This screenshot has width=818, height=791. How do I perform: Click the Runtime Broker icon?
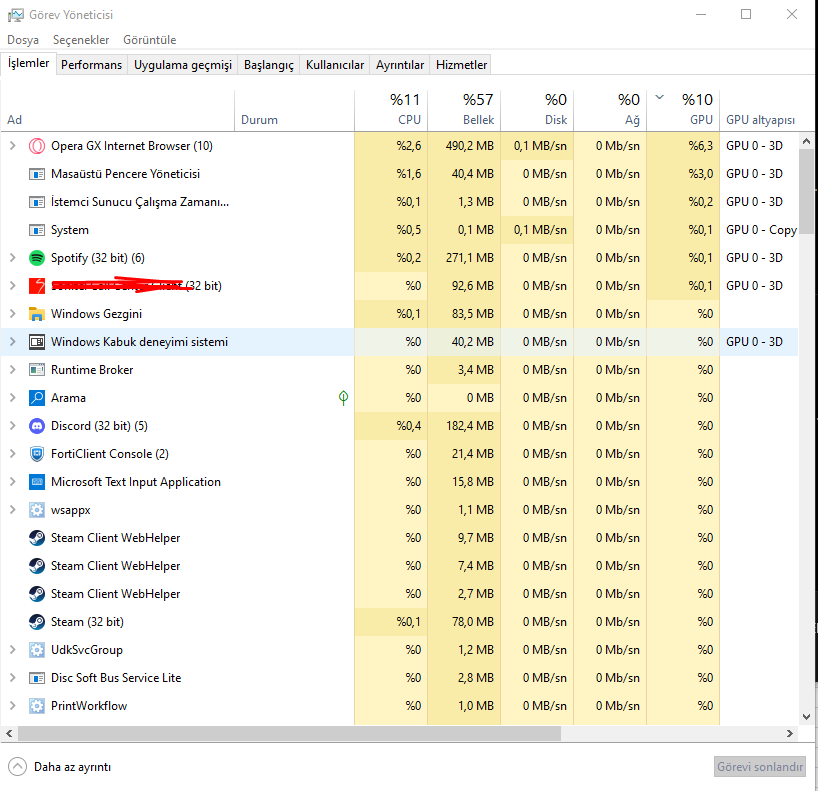(x=37, y=370)
